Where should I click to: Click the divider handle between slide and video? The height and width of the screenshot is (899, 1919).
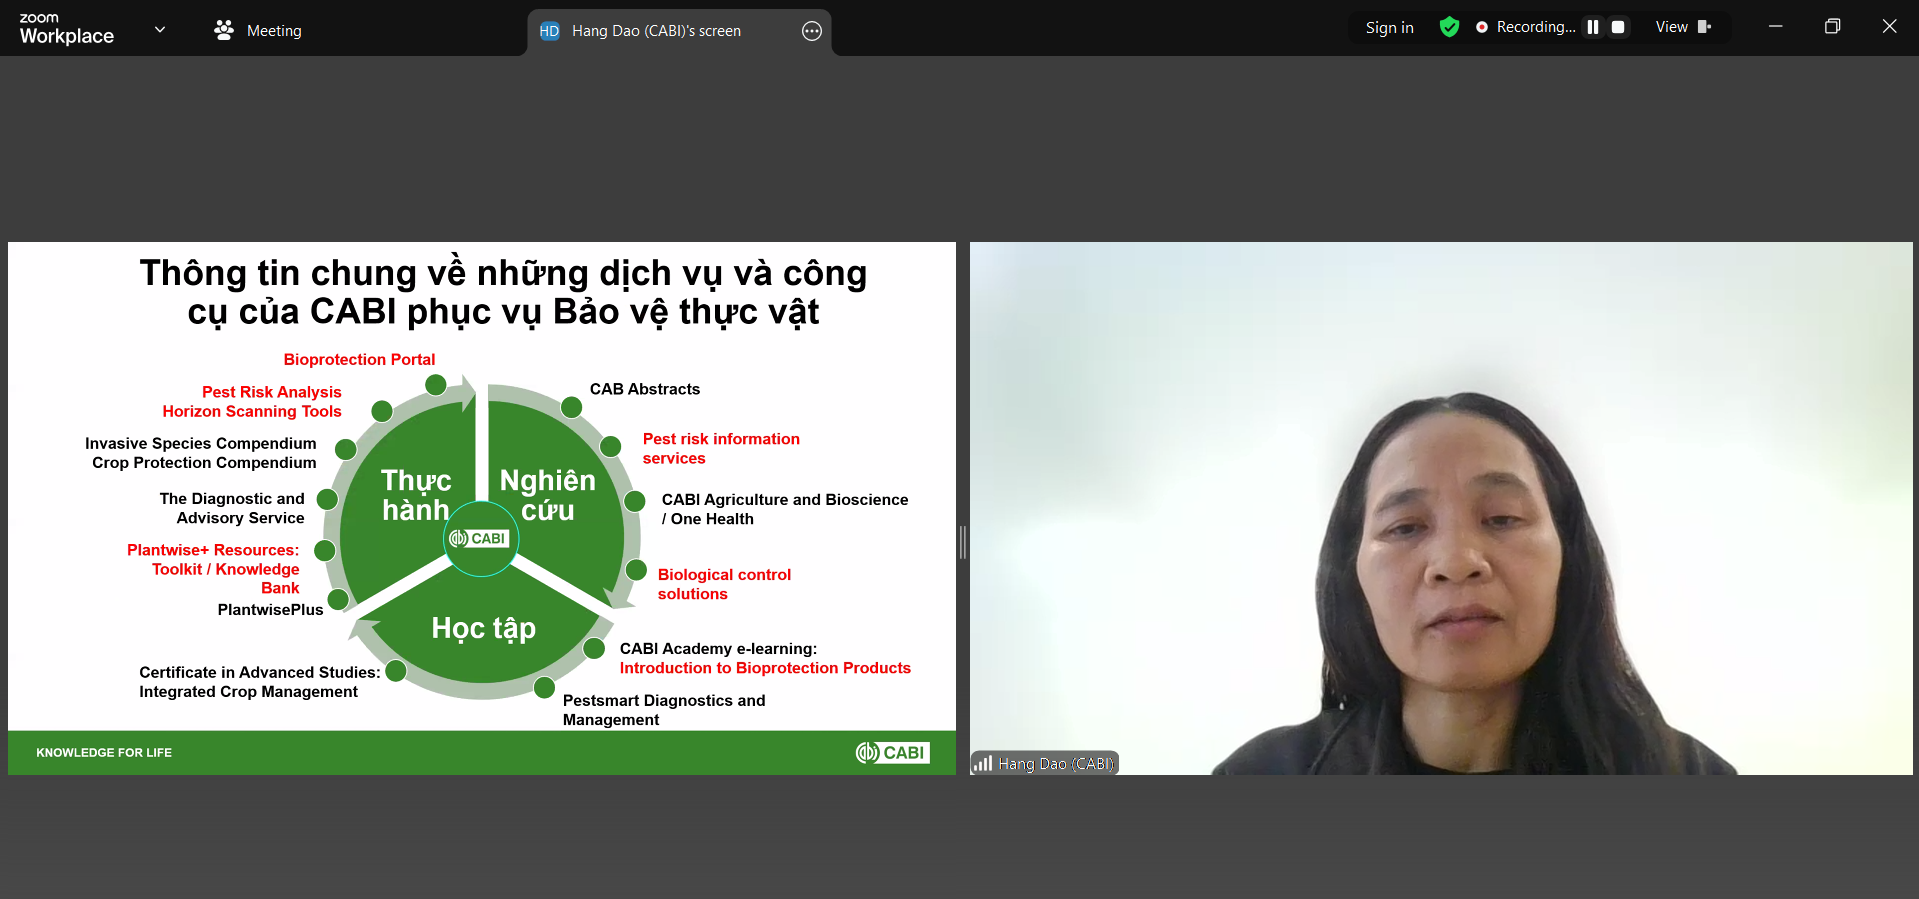pos(963,542)
